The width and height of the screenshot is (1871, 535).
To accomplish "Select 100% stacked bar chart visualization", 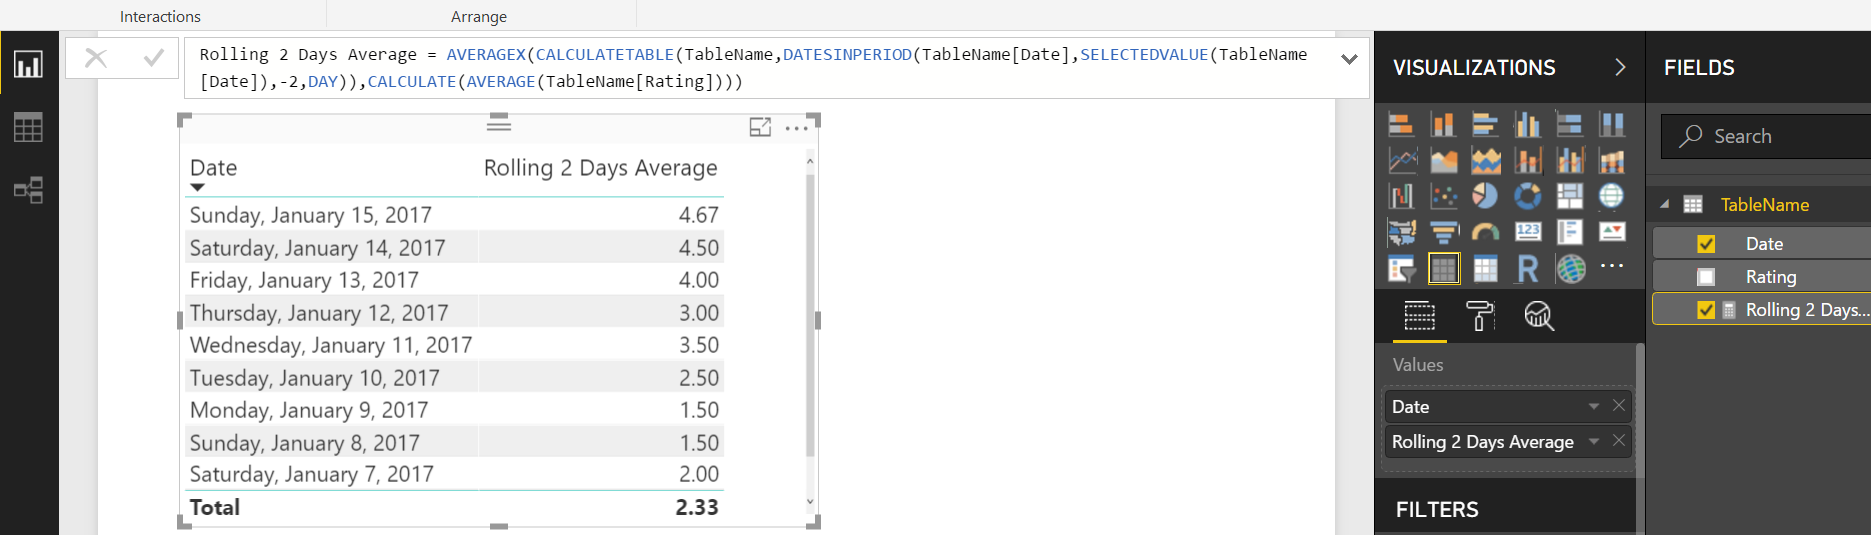I will click(x=1569, y=124).
